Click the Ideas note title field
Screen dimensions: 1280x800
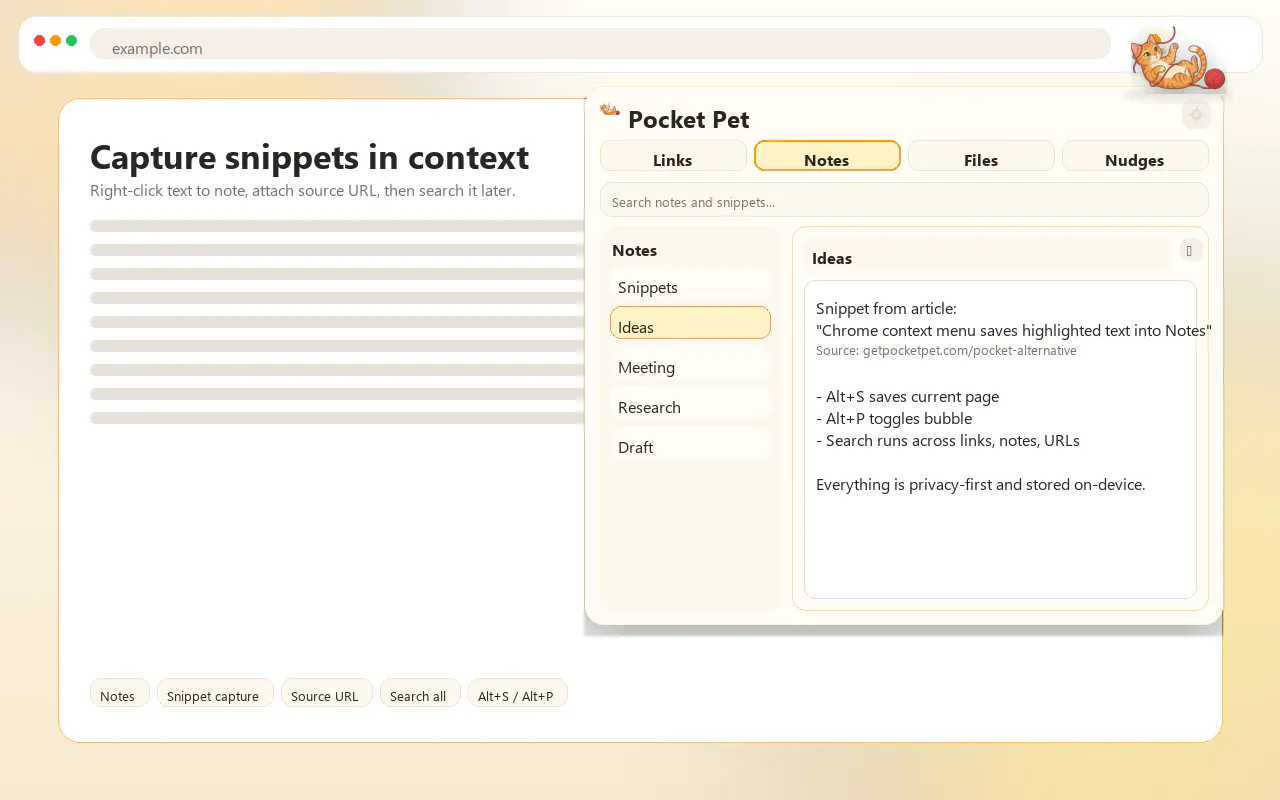[x=986, y=255]
